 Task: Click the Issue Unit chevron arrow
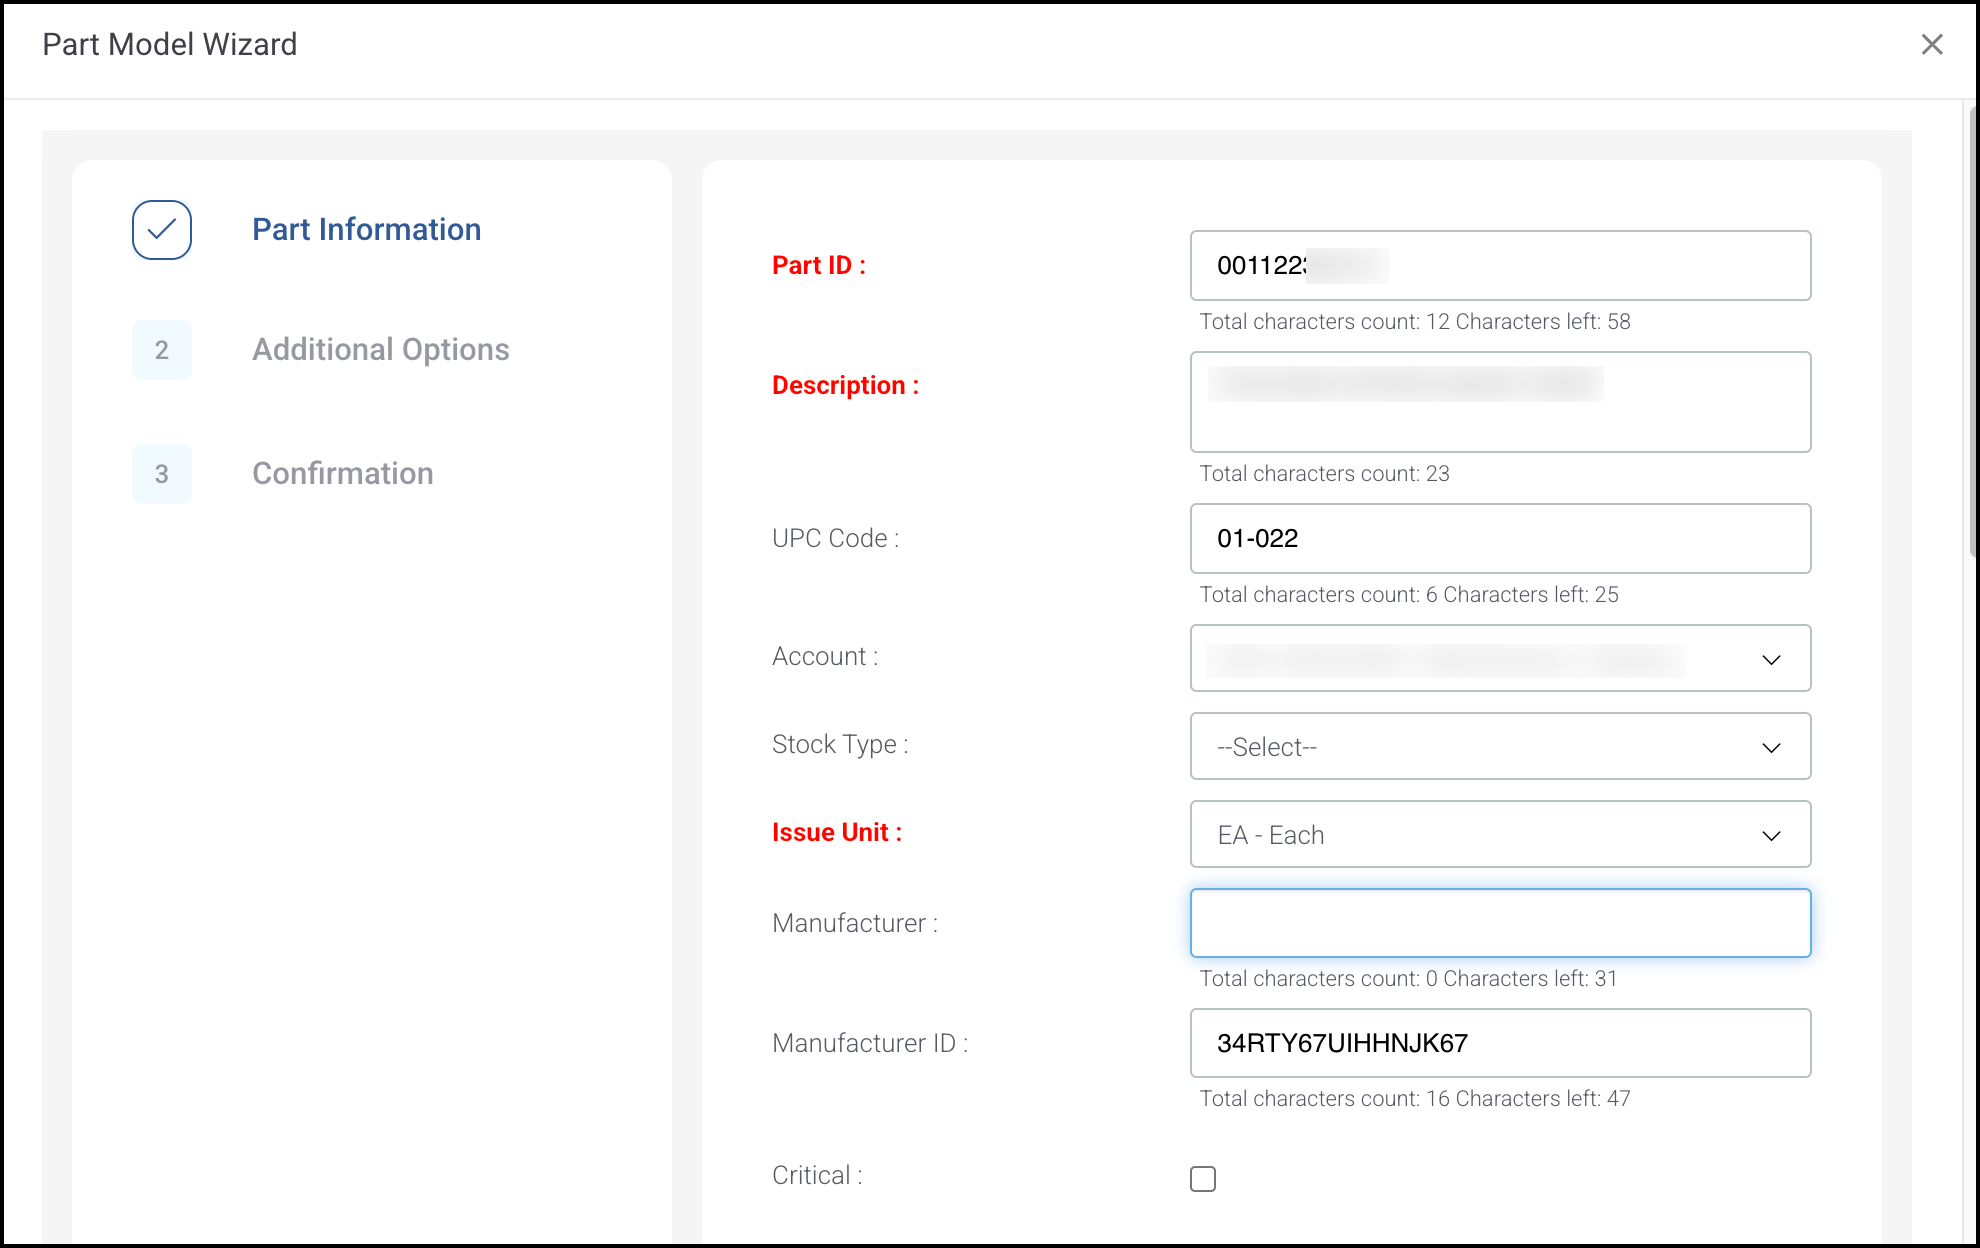[1771, 836]
